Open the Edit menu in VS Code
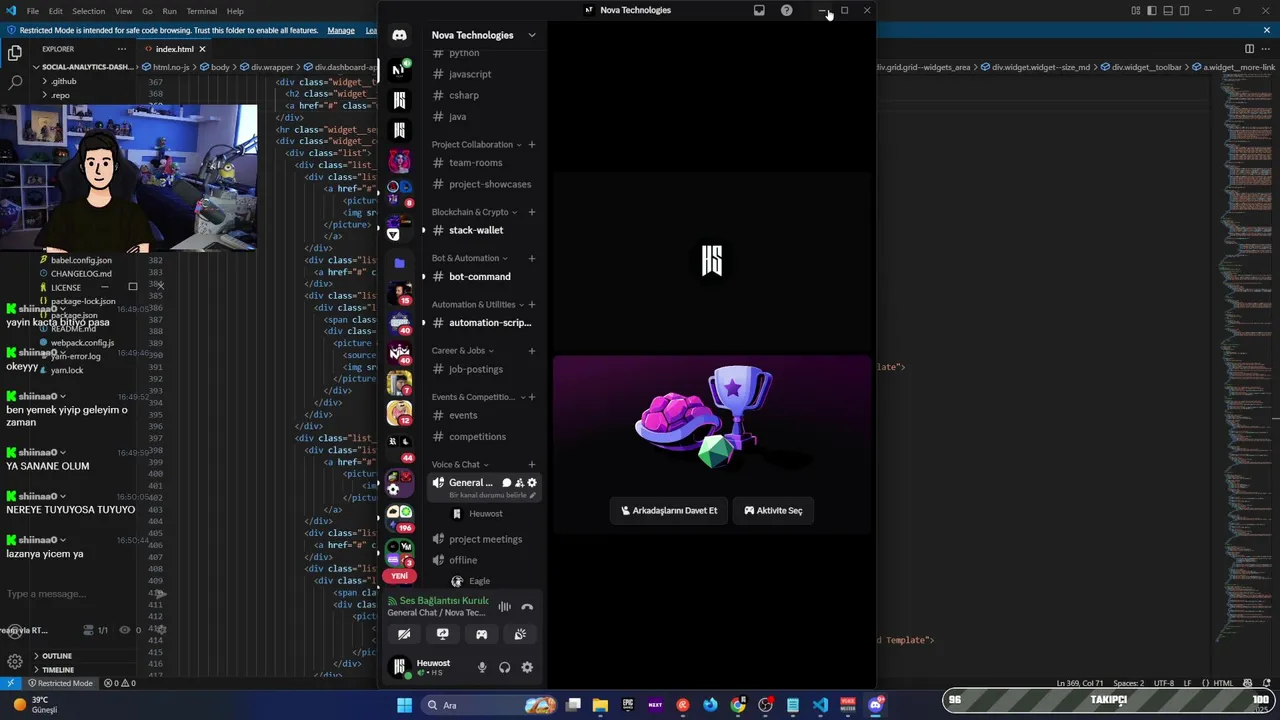The width and height of the screenshot is (1280, 720). [x=55, y=11]
